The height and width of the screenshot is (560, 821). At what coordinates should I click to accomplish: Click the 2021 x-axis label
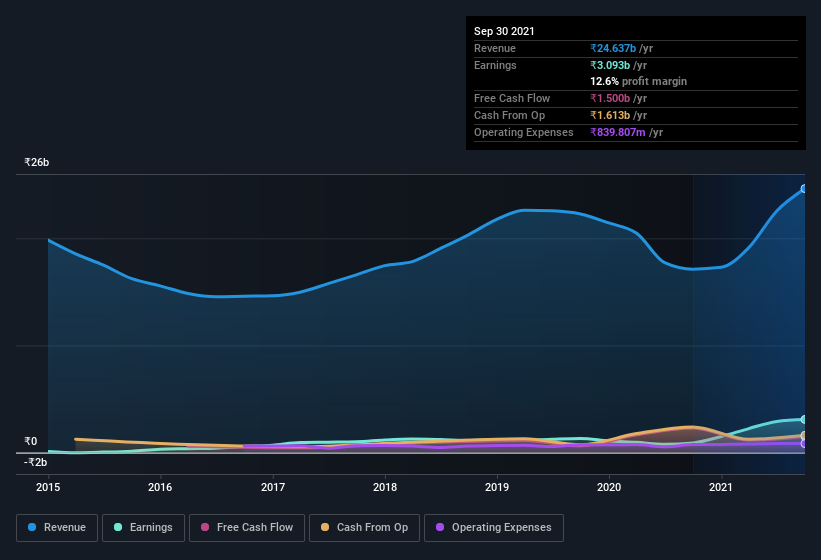[x=721, y=487]
